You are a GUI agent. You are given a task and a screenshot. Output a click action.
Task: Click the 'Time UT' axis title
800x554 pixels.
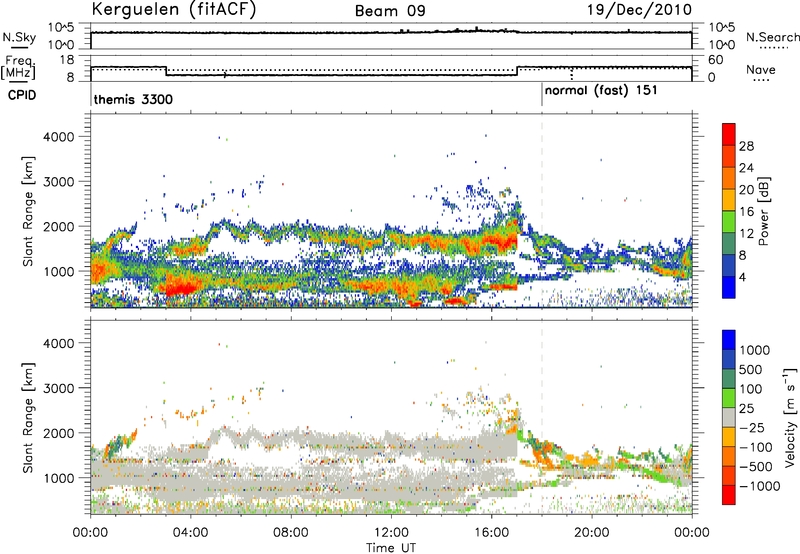(391, 548)
